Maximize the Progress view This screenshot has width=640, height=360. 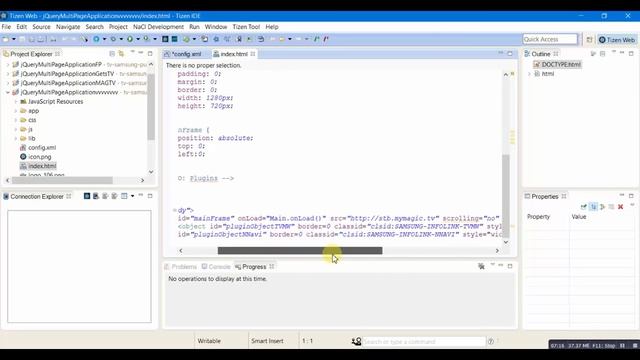pyautogui.click(x=510, y=266)
